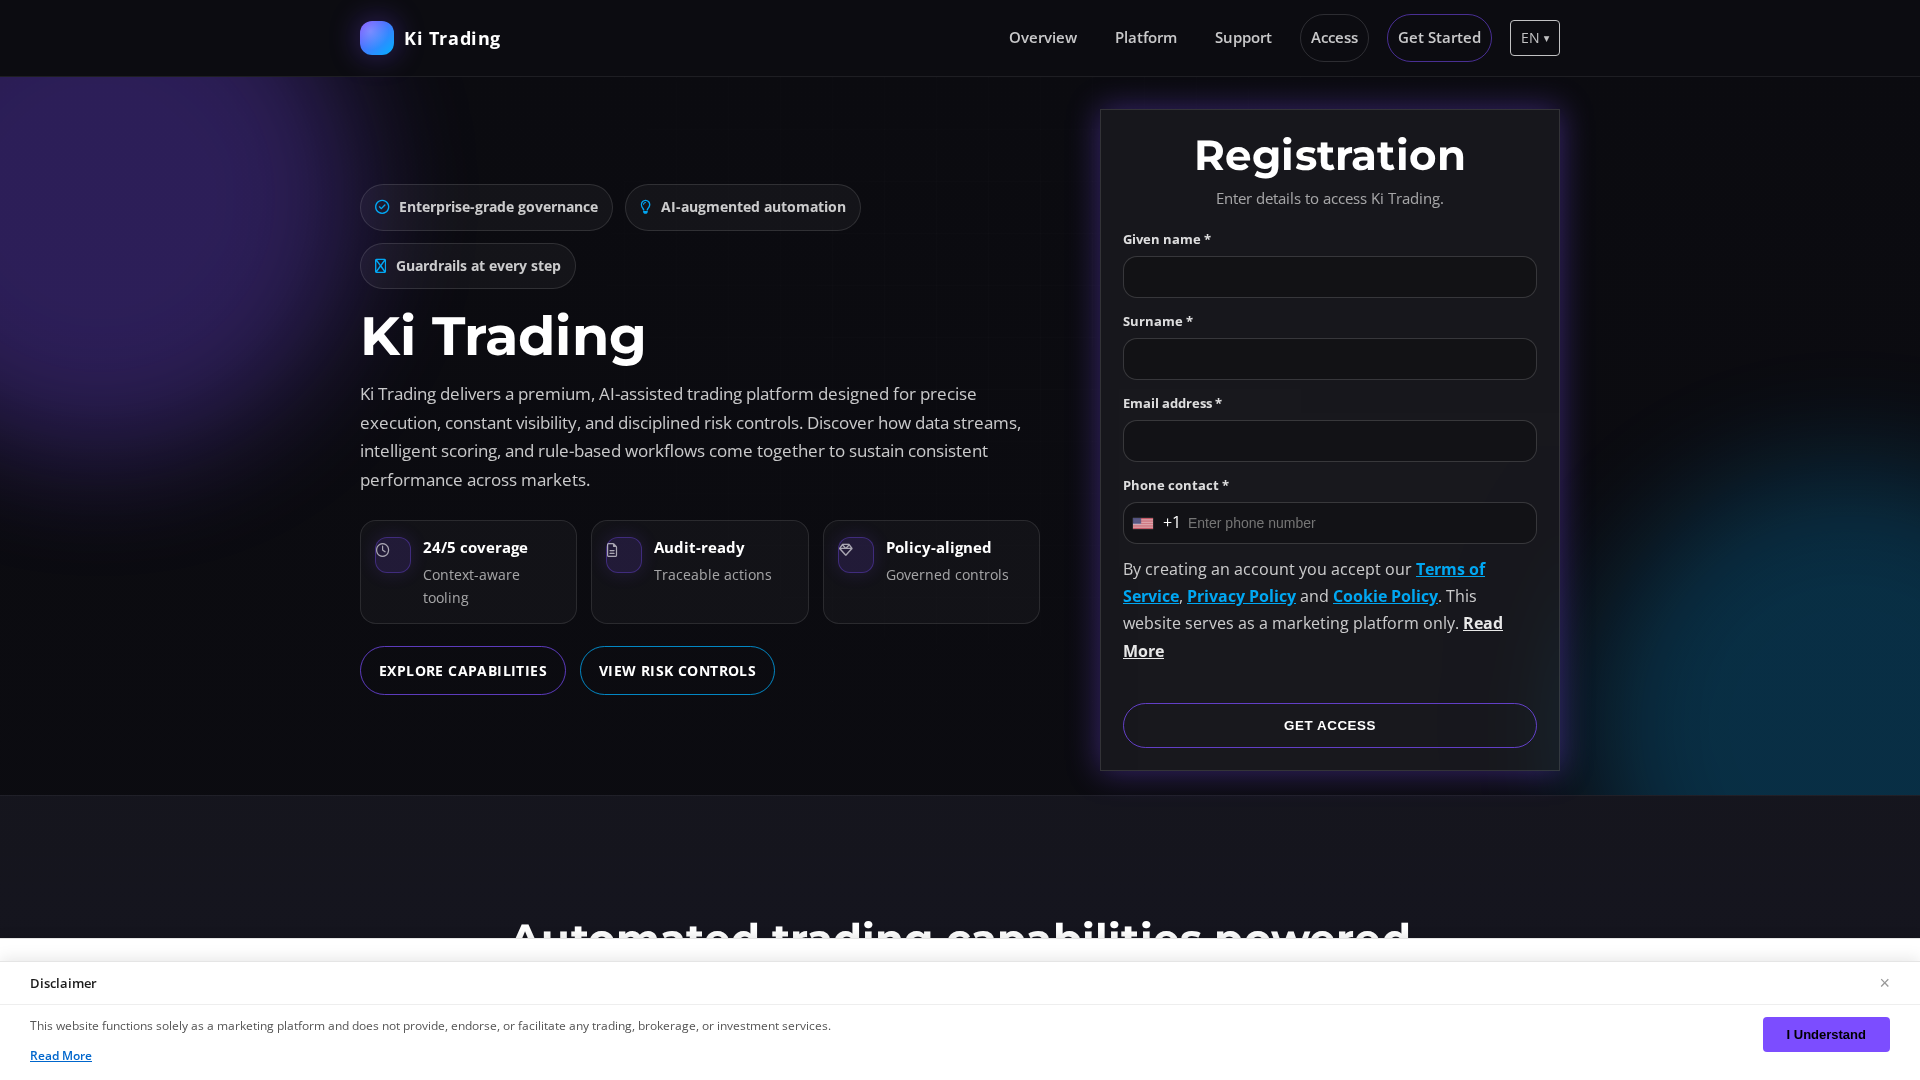The image size is (1920, 1080).
Task: Open the Cookie Policy link
Action: coord(1385,596)
